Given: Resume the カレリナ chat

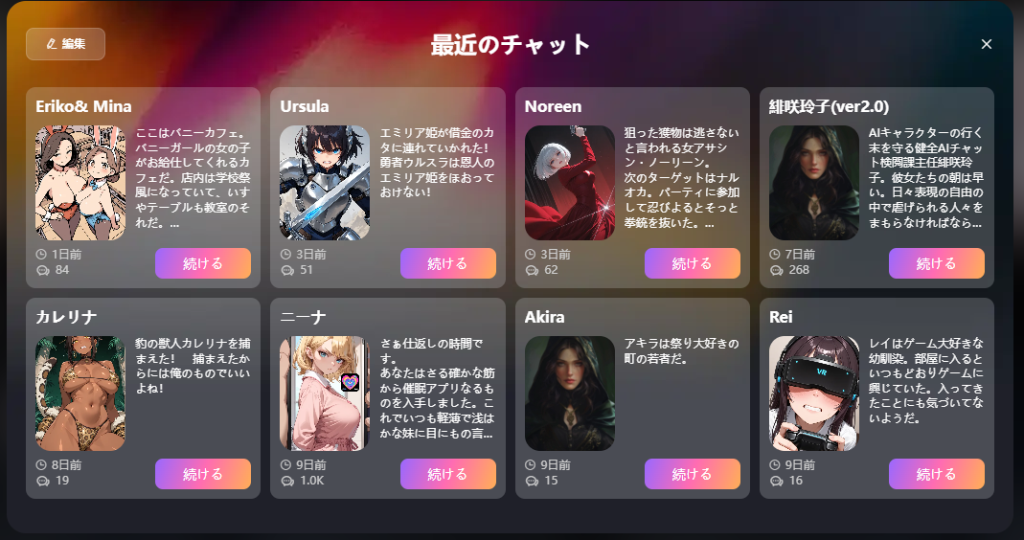Looking at the screenshot, I should (203, 474).
